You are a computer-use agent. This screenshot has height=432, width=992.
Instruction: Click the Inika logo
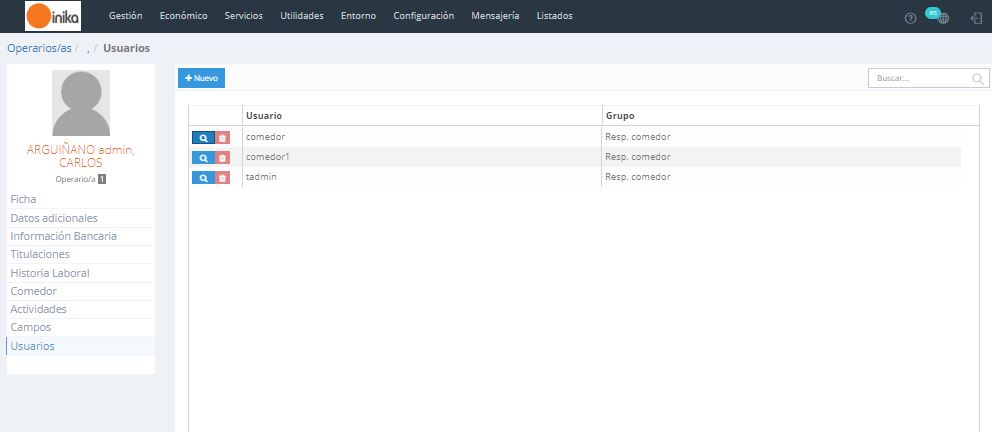click(53, 16)
